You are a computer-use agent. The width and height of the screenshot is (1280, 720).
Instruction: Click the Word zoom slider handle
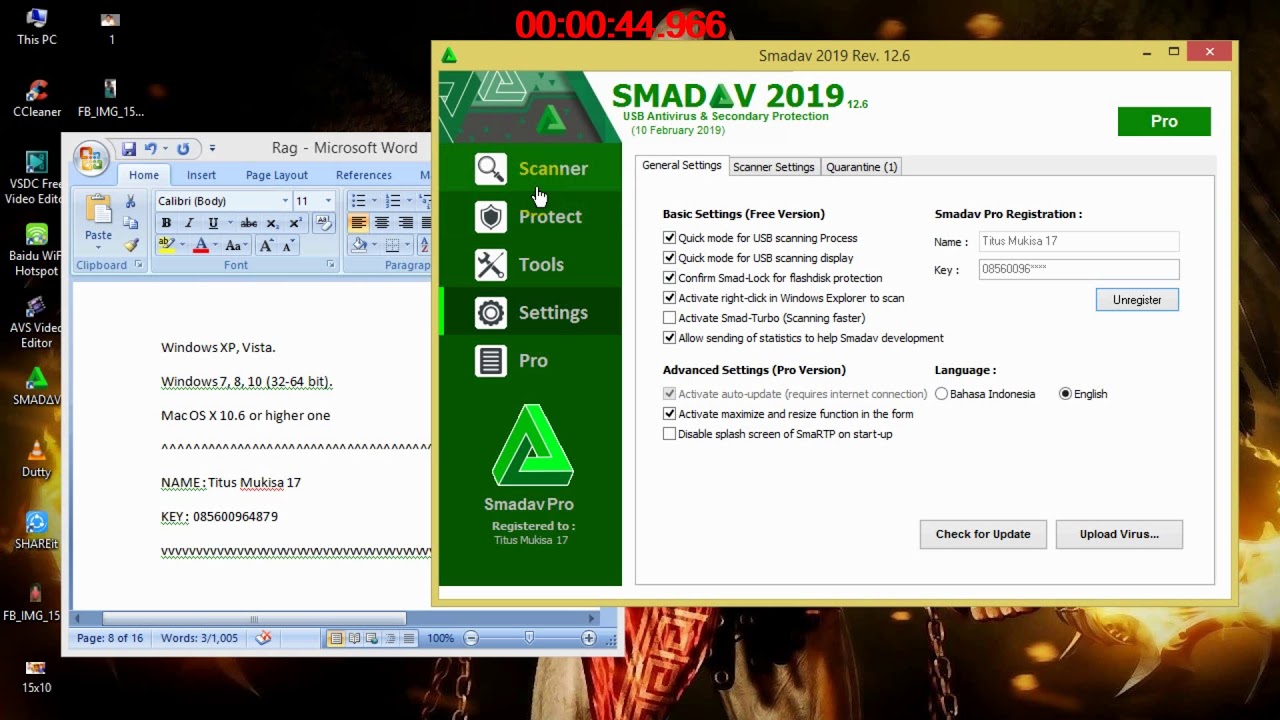[529, 638]
